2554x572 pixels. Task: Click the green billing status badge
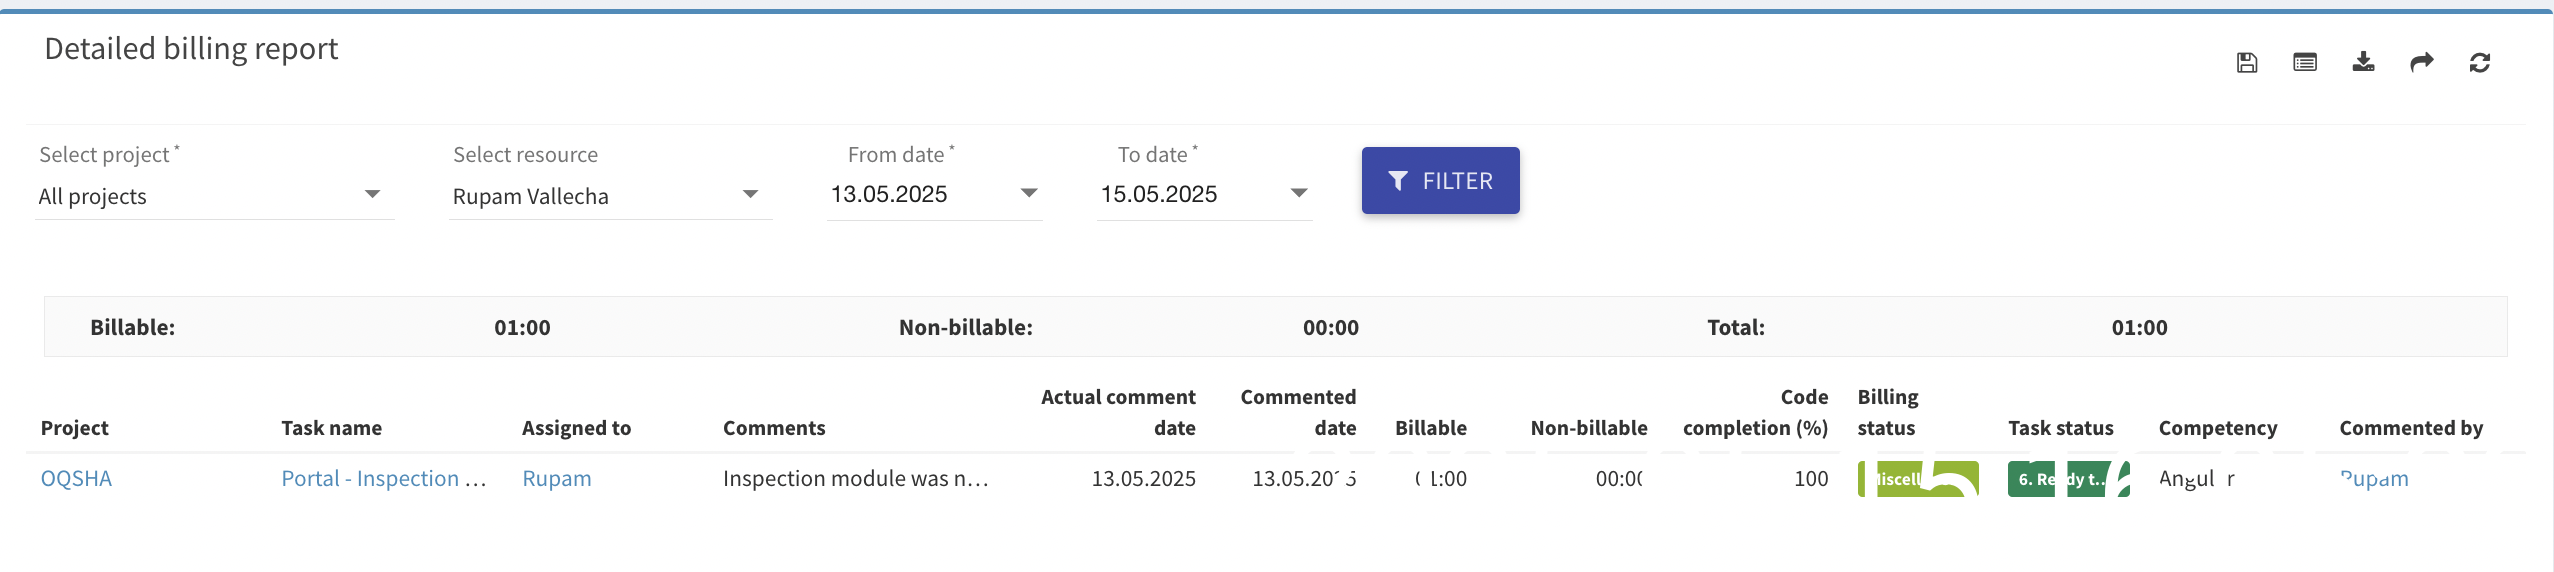pos(1917,479)
